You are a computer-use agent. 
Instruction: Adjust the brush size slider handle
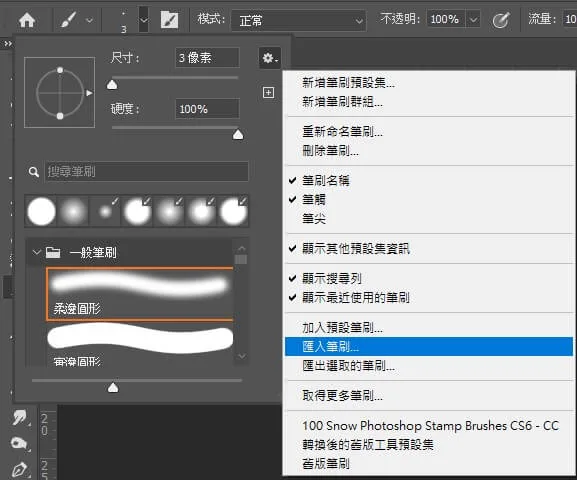click(112, 85)
